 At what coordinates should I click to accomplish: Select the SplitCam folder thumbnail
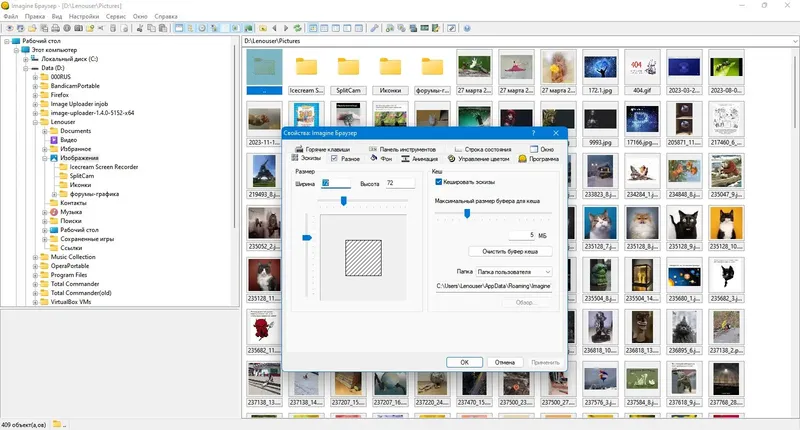click(348, 72)
